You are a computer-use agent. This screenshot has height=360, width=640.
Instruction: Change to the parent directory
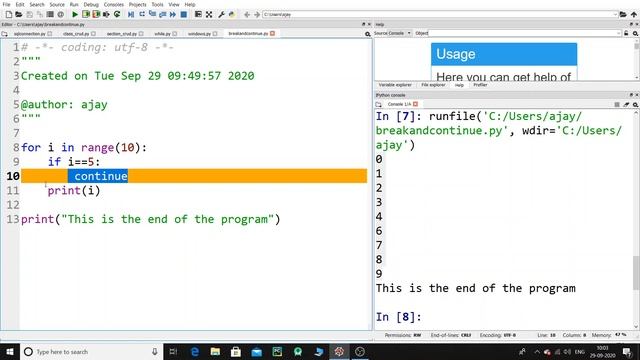coord(634,14)
